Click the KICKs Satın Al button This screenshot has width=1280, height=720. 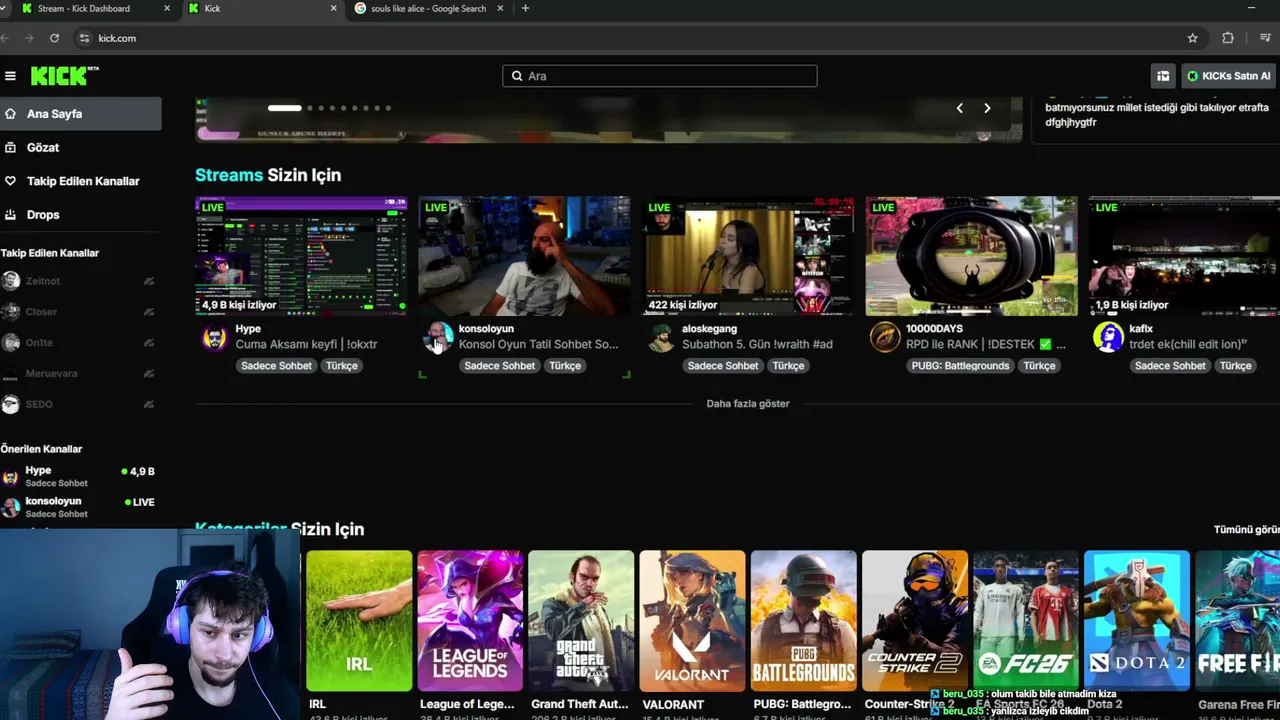tap(1229, 76)
